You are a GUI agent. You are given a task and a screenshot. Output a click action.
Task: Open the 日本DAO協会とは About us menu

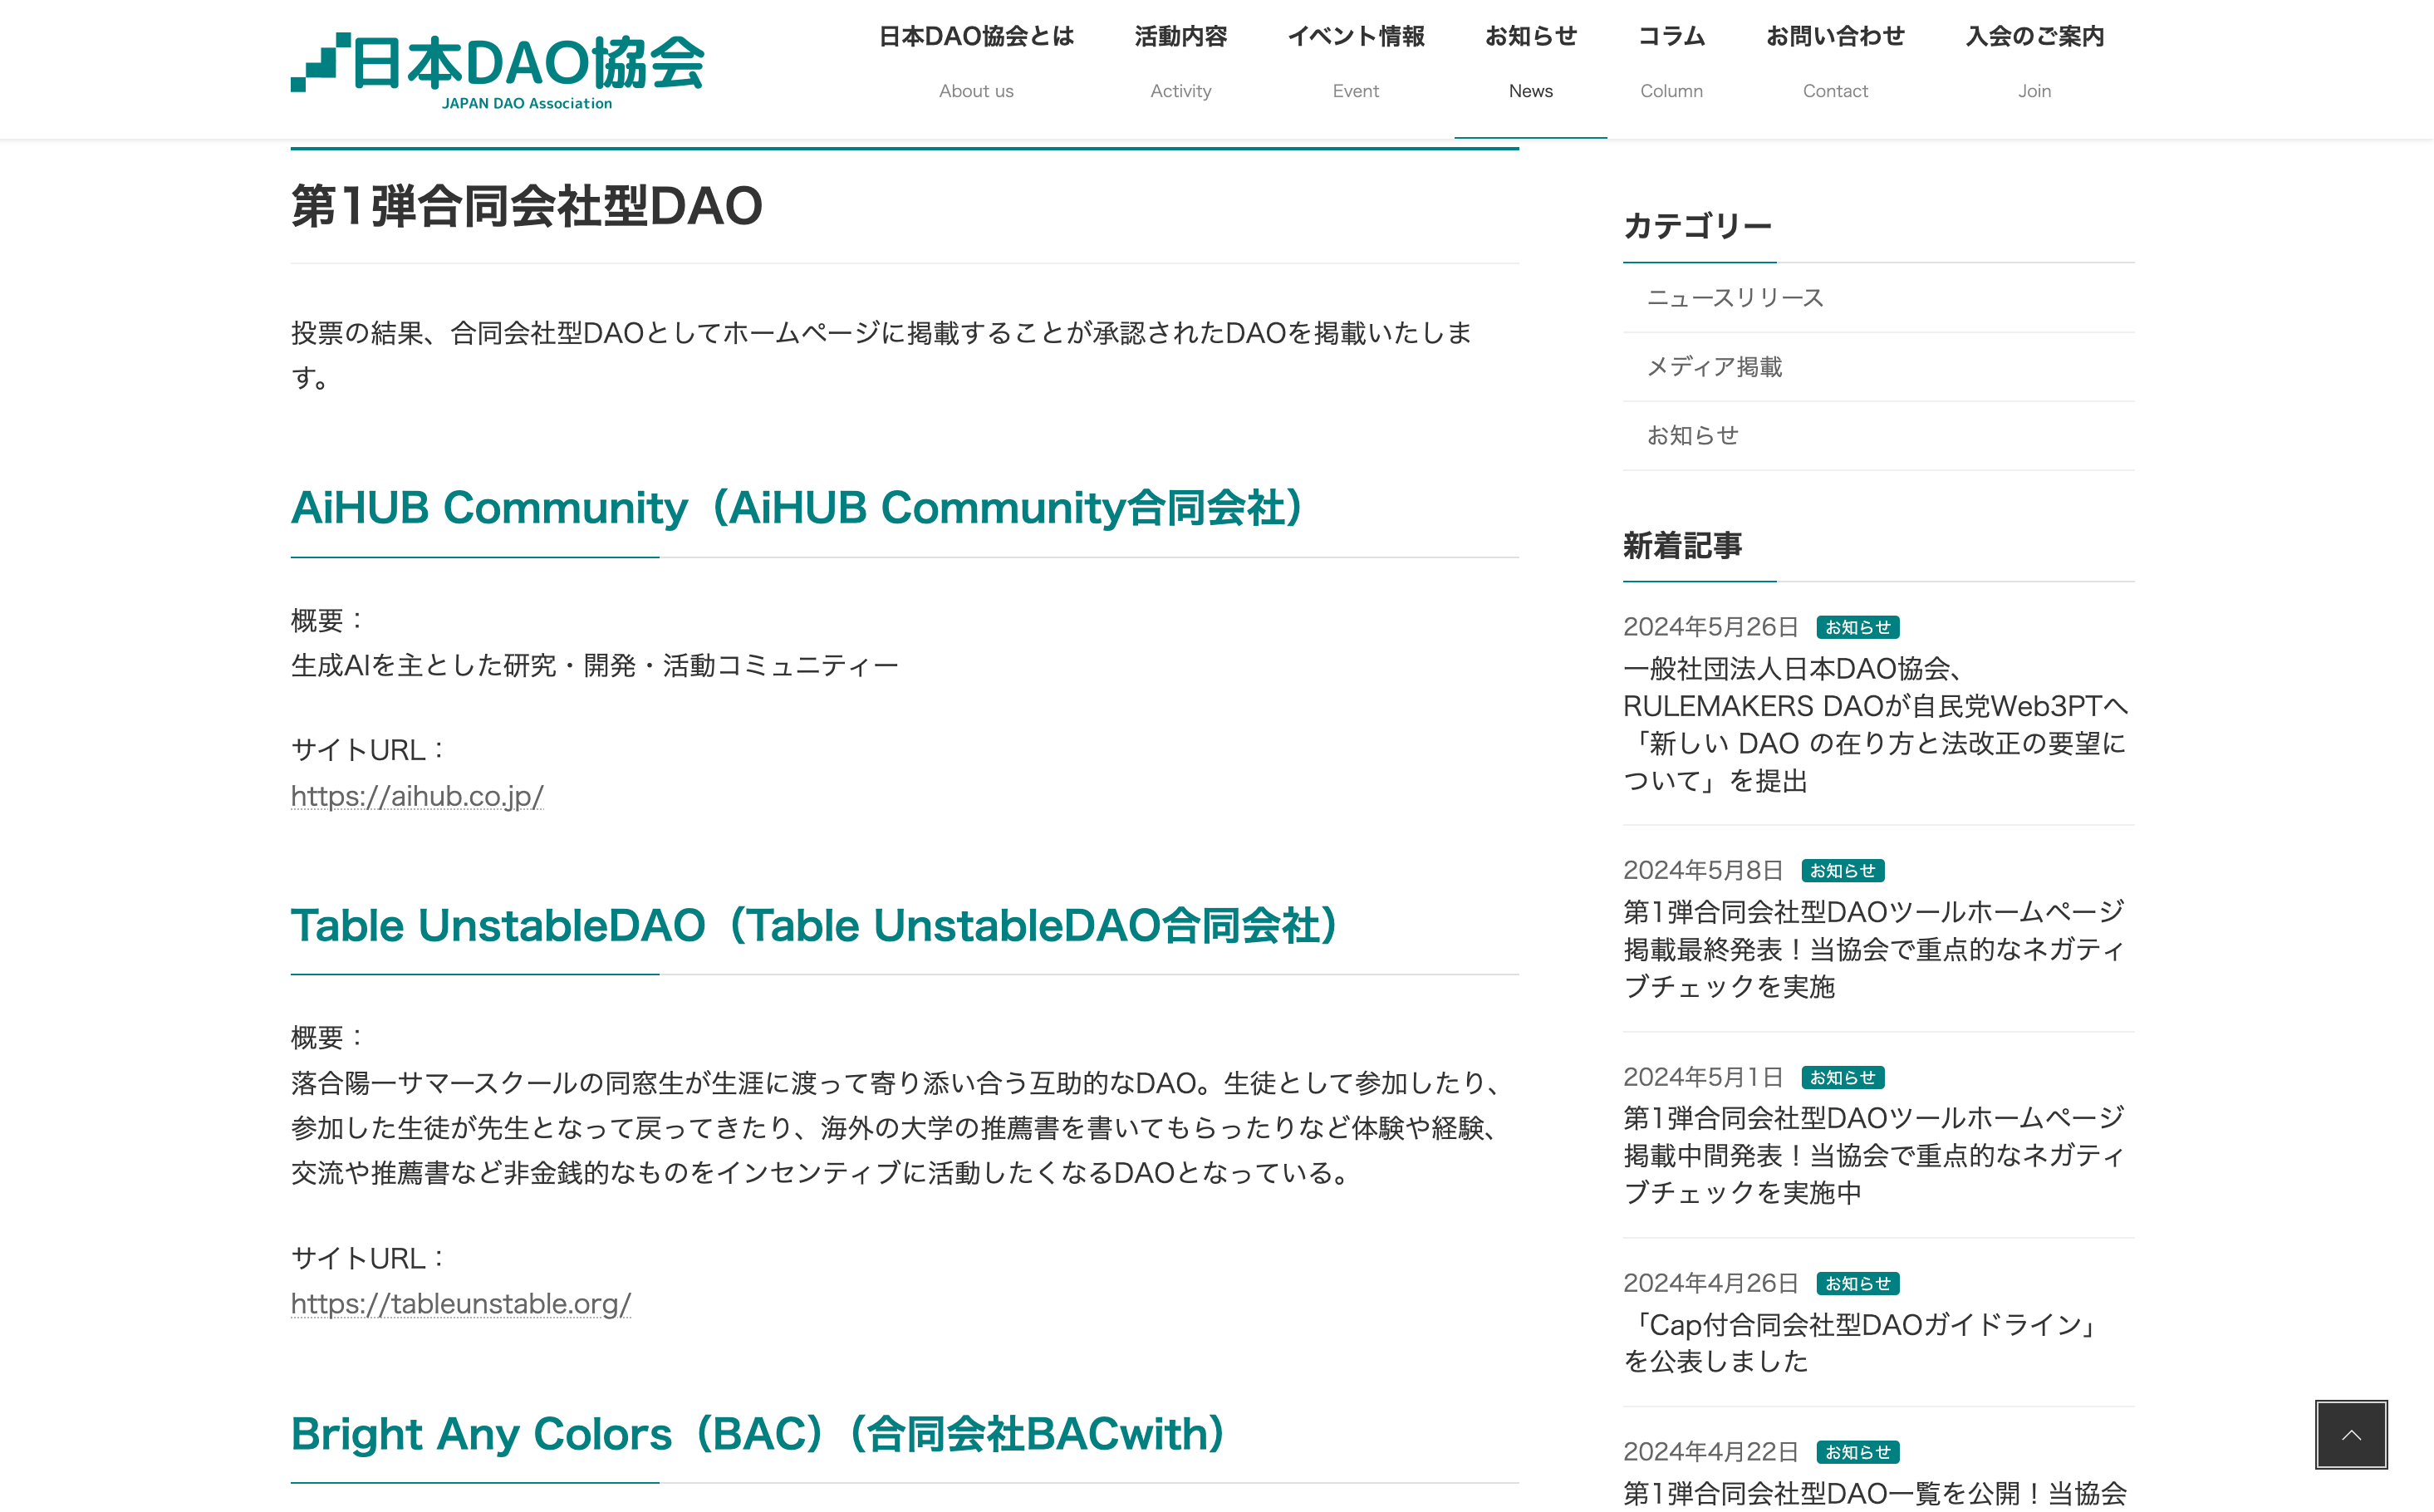976,63
